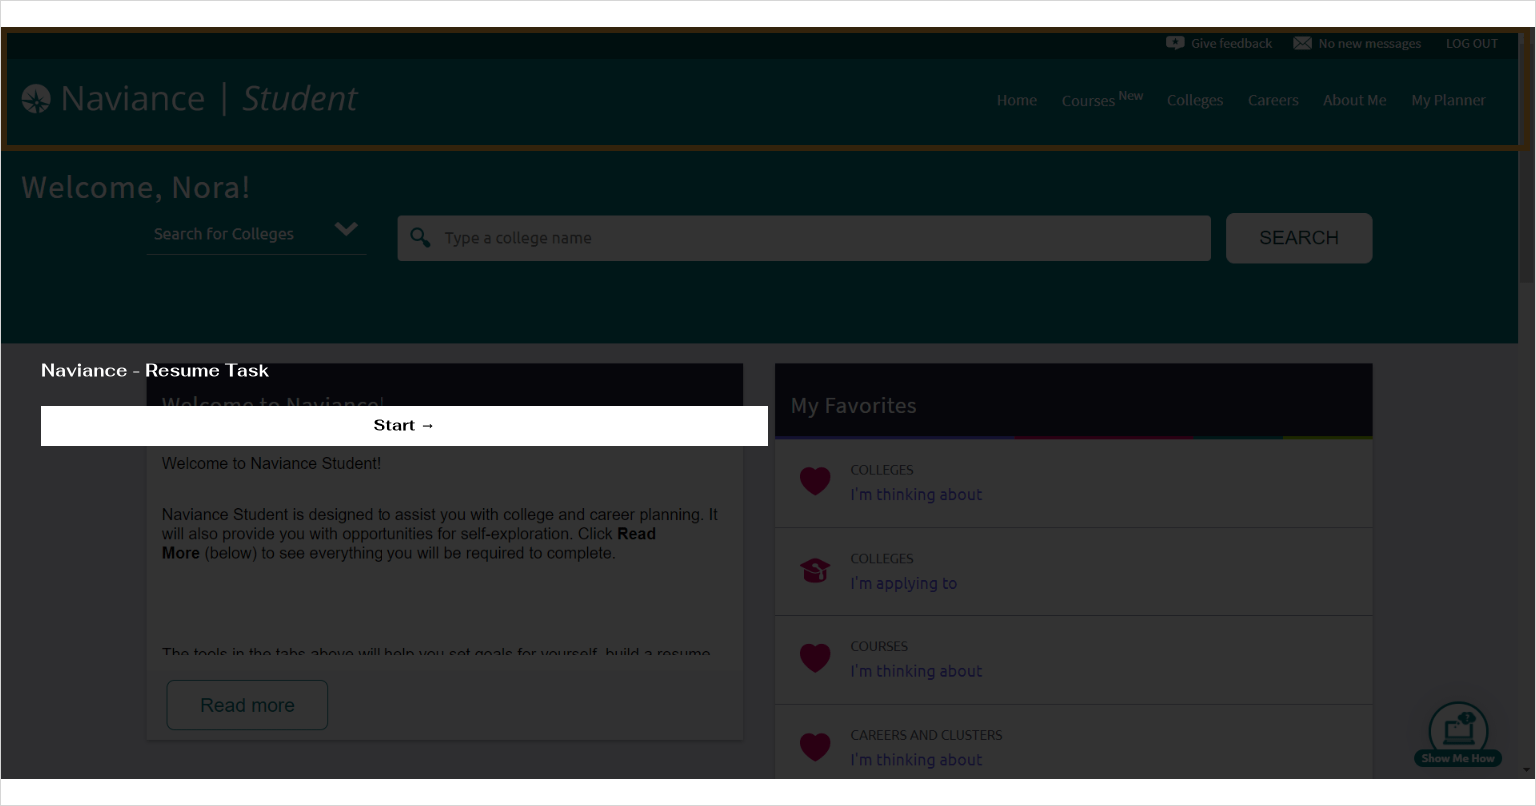The height and width of the screenshot is (806, 1536).
Task: Open the Show Me How helper icon
Action: coord(1458,734)
